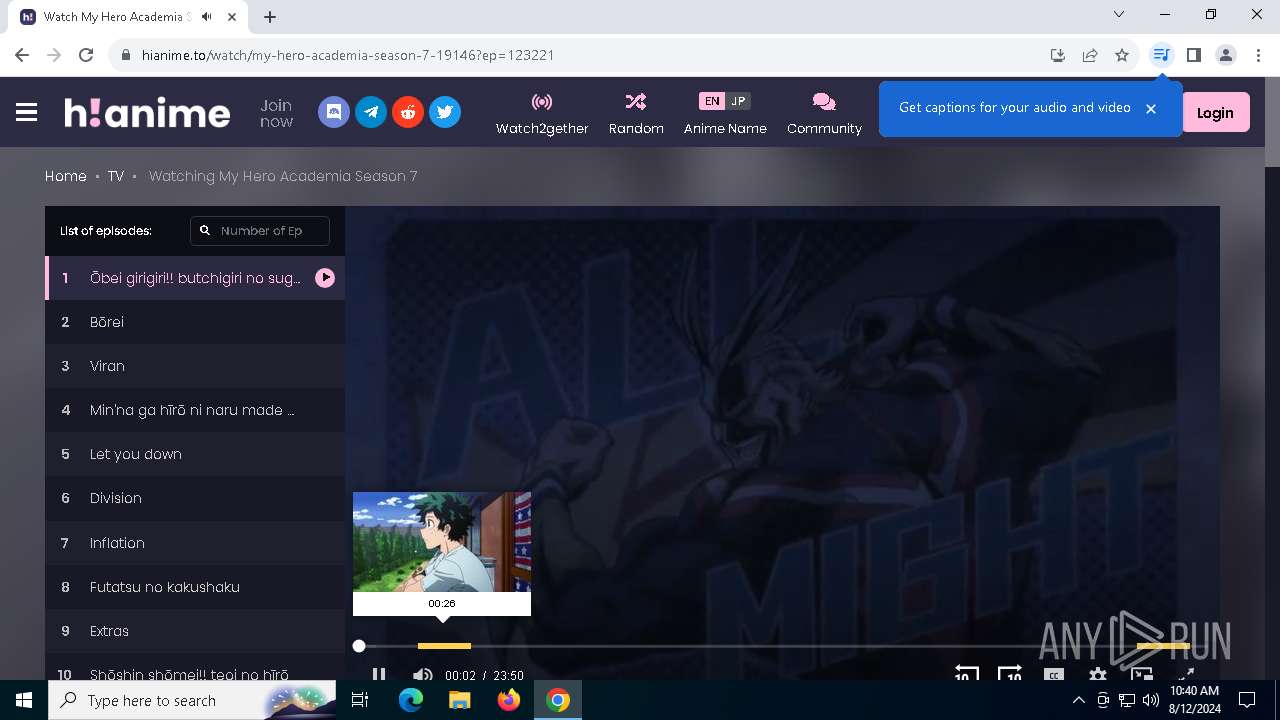
Task: Launch Microsoft Edge from the taskbar
Action: pyautogui.click(x=411, y=700)
